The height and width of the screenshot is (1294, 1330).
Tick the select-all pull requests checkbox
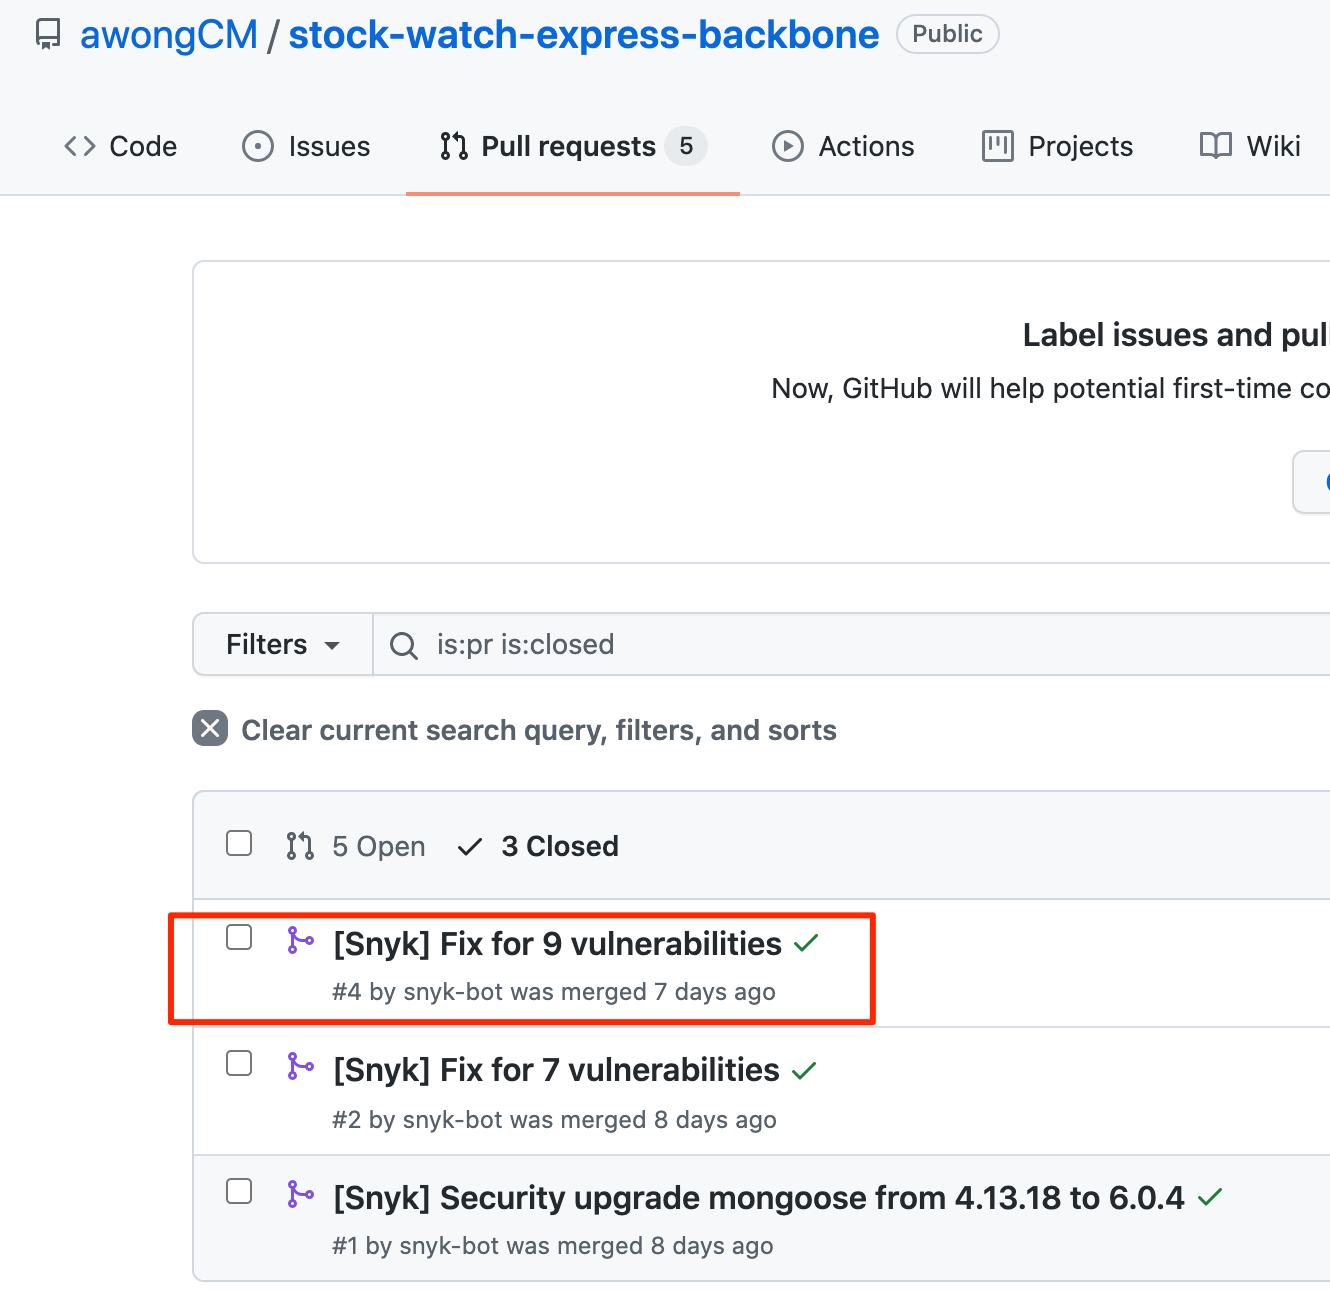(x=239, y=843)
